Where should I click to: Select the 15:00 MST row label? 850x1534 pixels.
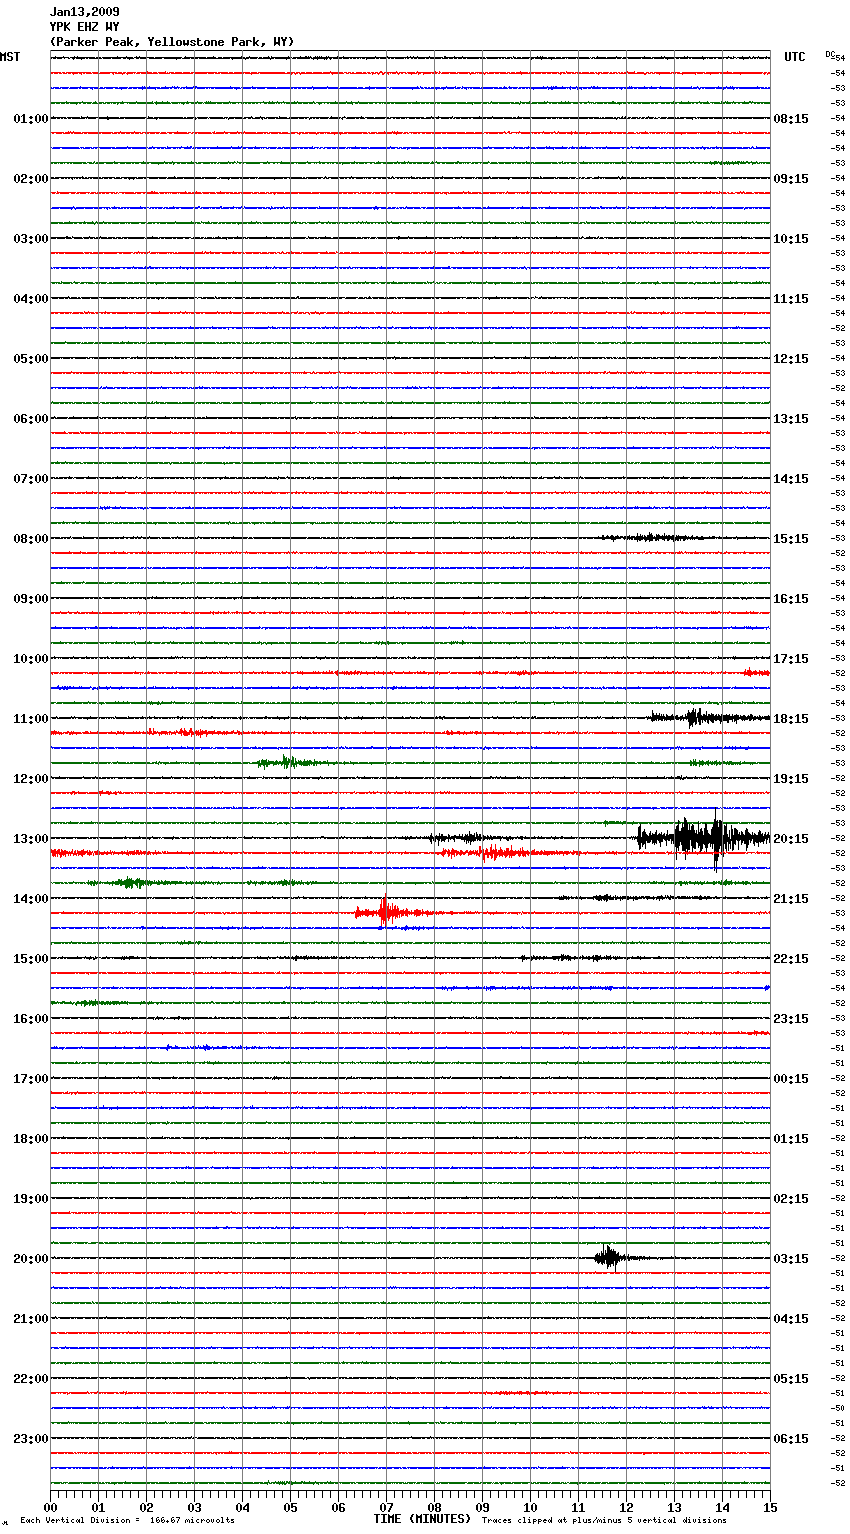pos(31,959)
